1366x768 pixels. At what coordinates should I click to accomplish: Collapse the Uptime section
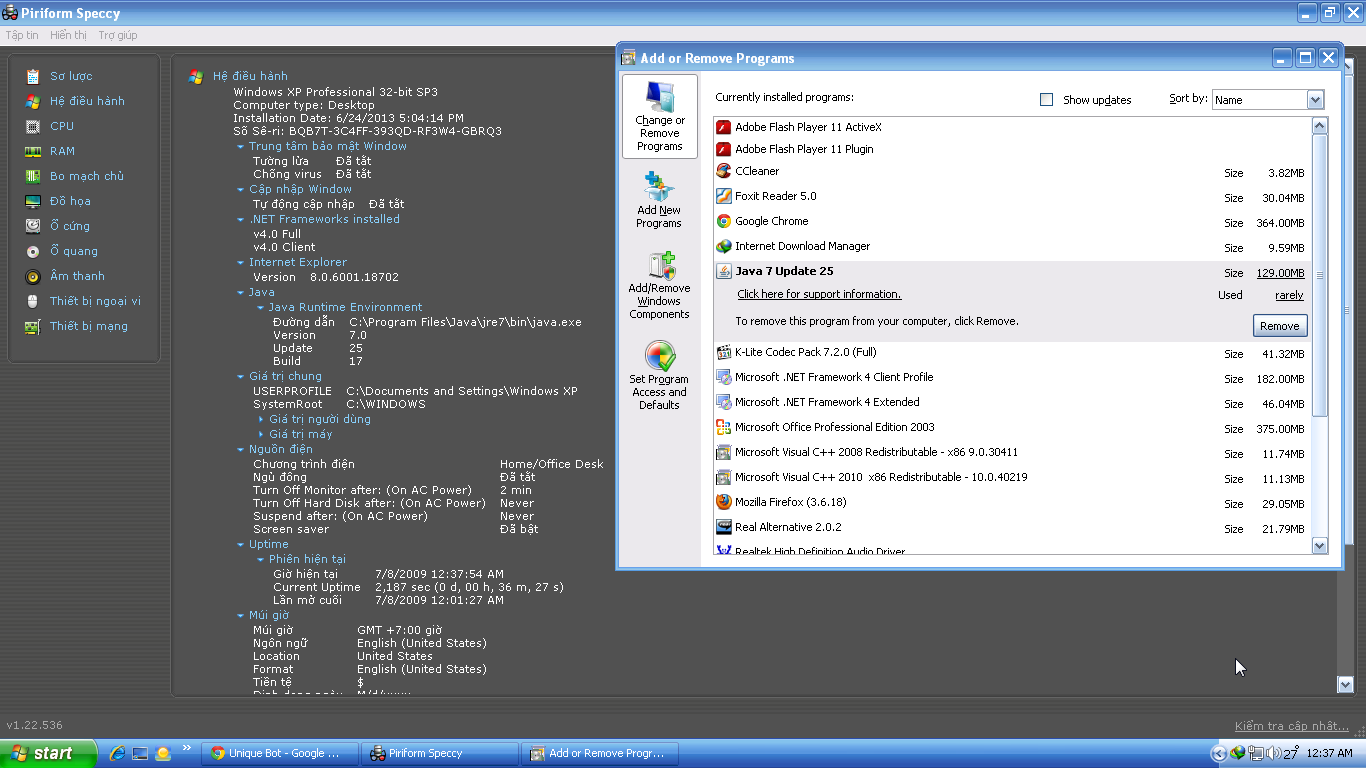coord(240,545)
